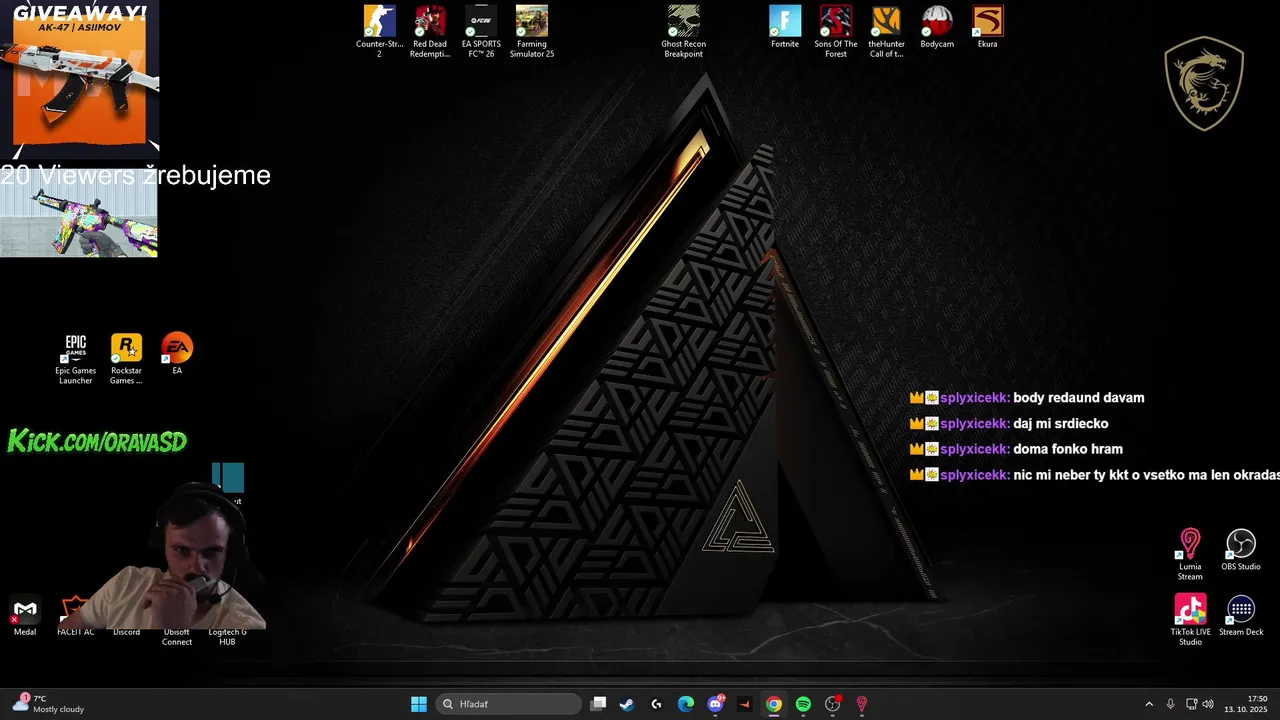Switch to Google Chrome on the taskbar

tap(774, 704)
